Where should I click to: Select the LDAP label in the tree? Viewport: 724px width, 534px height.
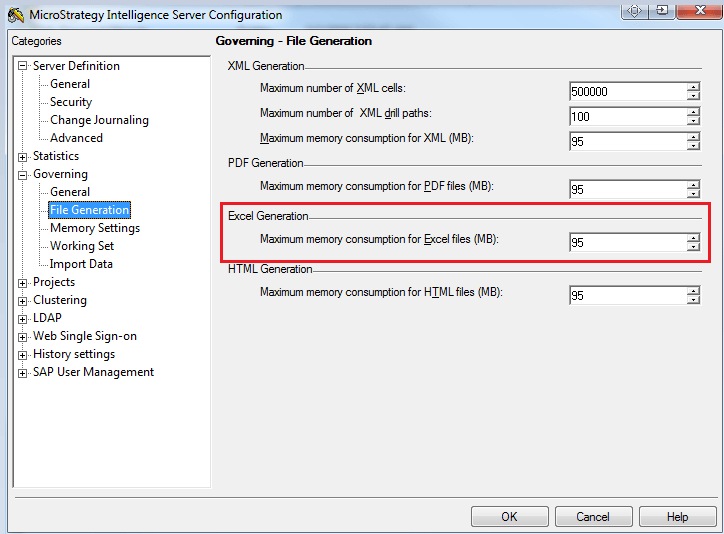47,318
